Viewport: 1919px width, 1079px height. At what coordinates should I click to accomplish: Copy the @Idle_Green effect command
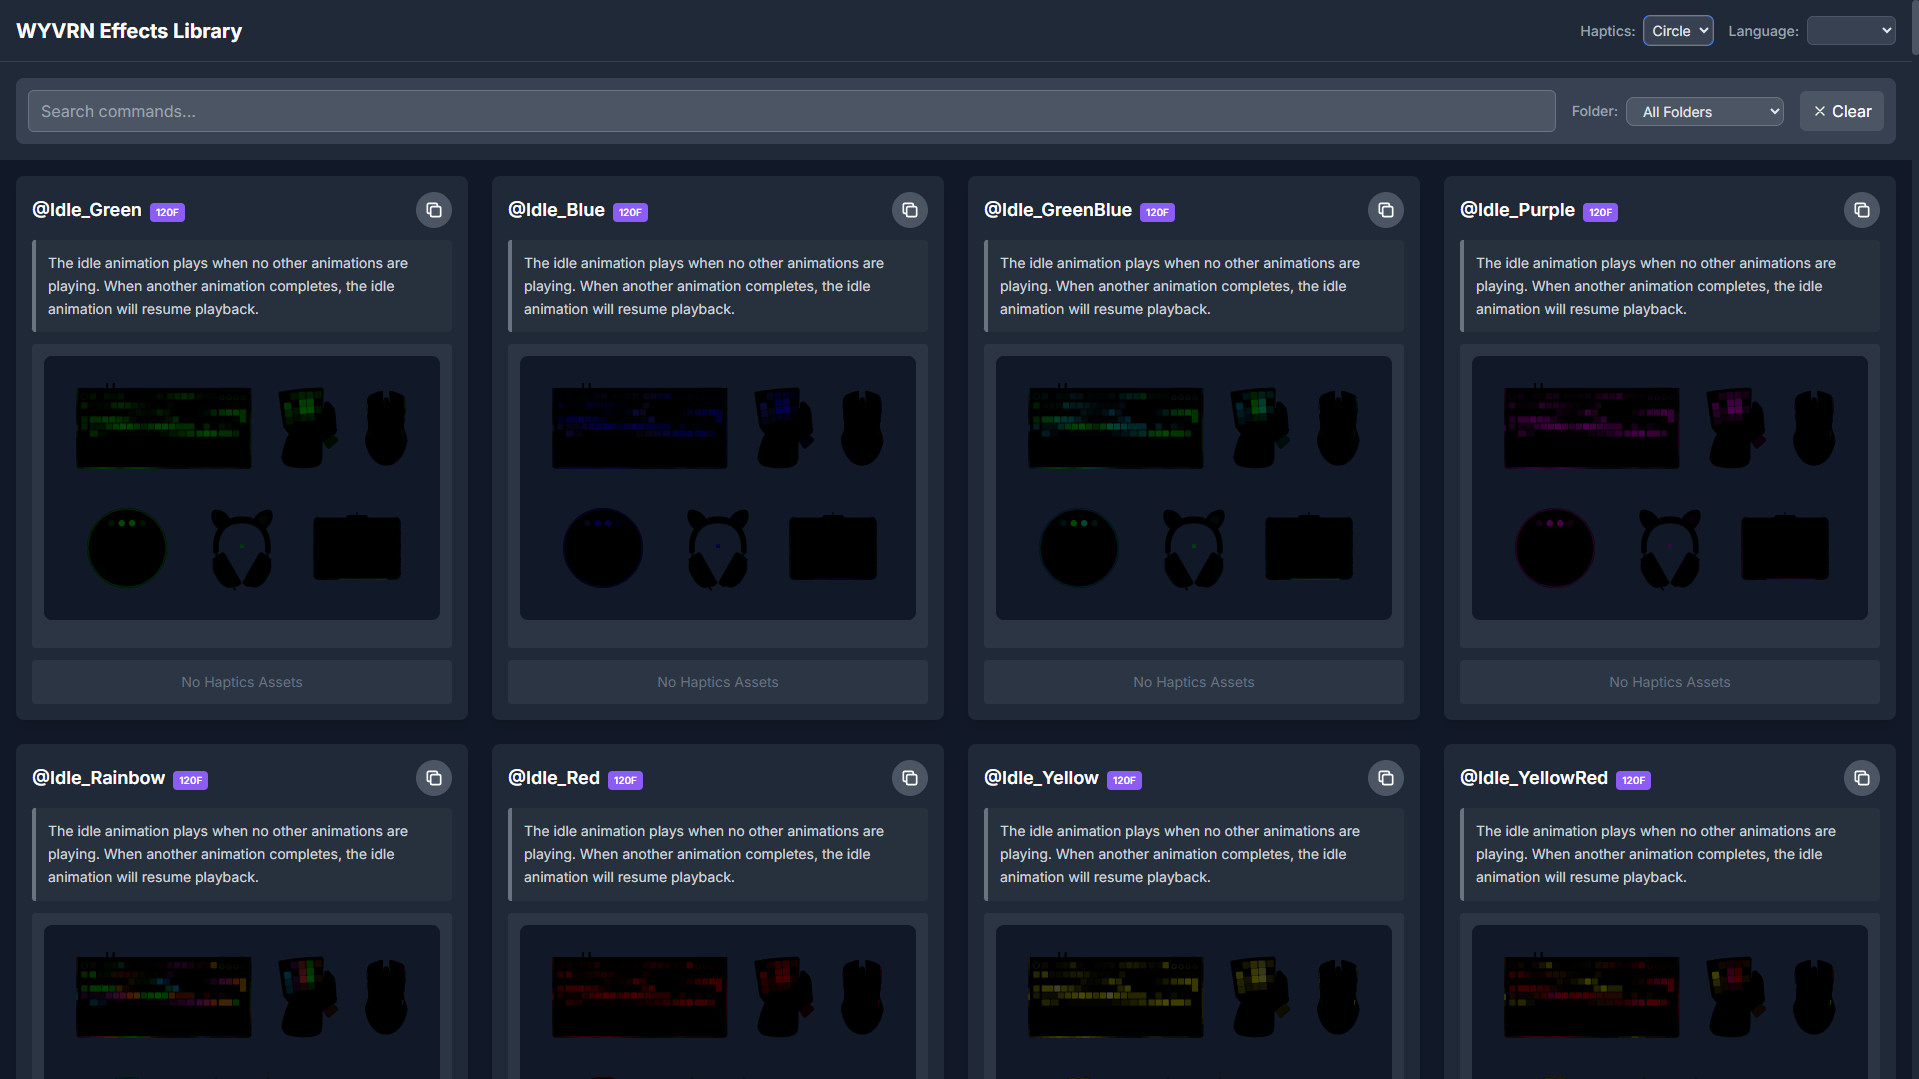click(x=433, y=210)
